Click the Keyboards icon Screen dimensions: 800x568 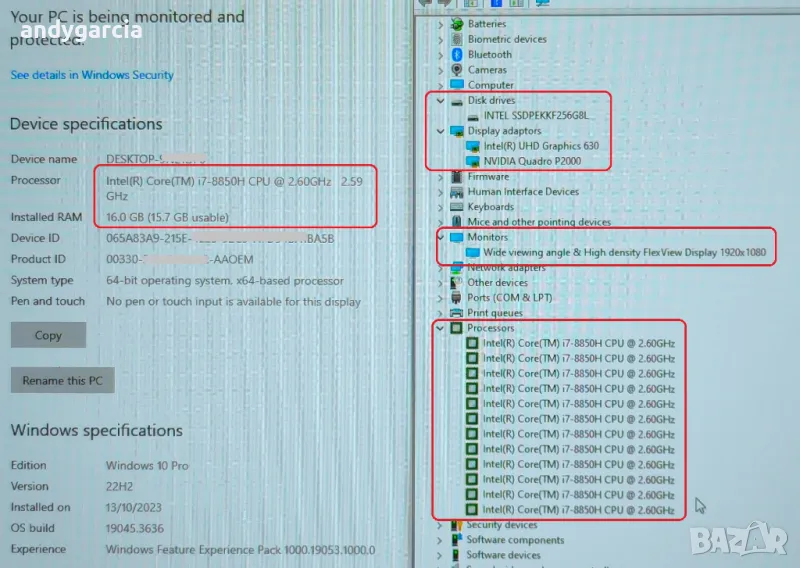pyautogui.click(x=457, y=207)
